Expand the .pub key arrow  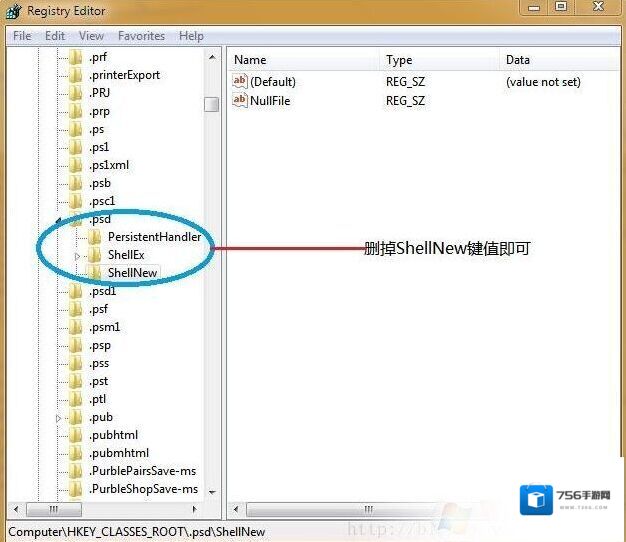tap(59, 418)
